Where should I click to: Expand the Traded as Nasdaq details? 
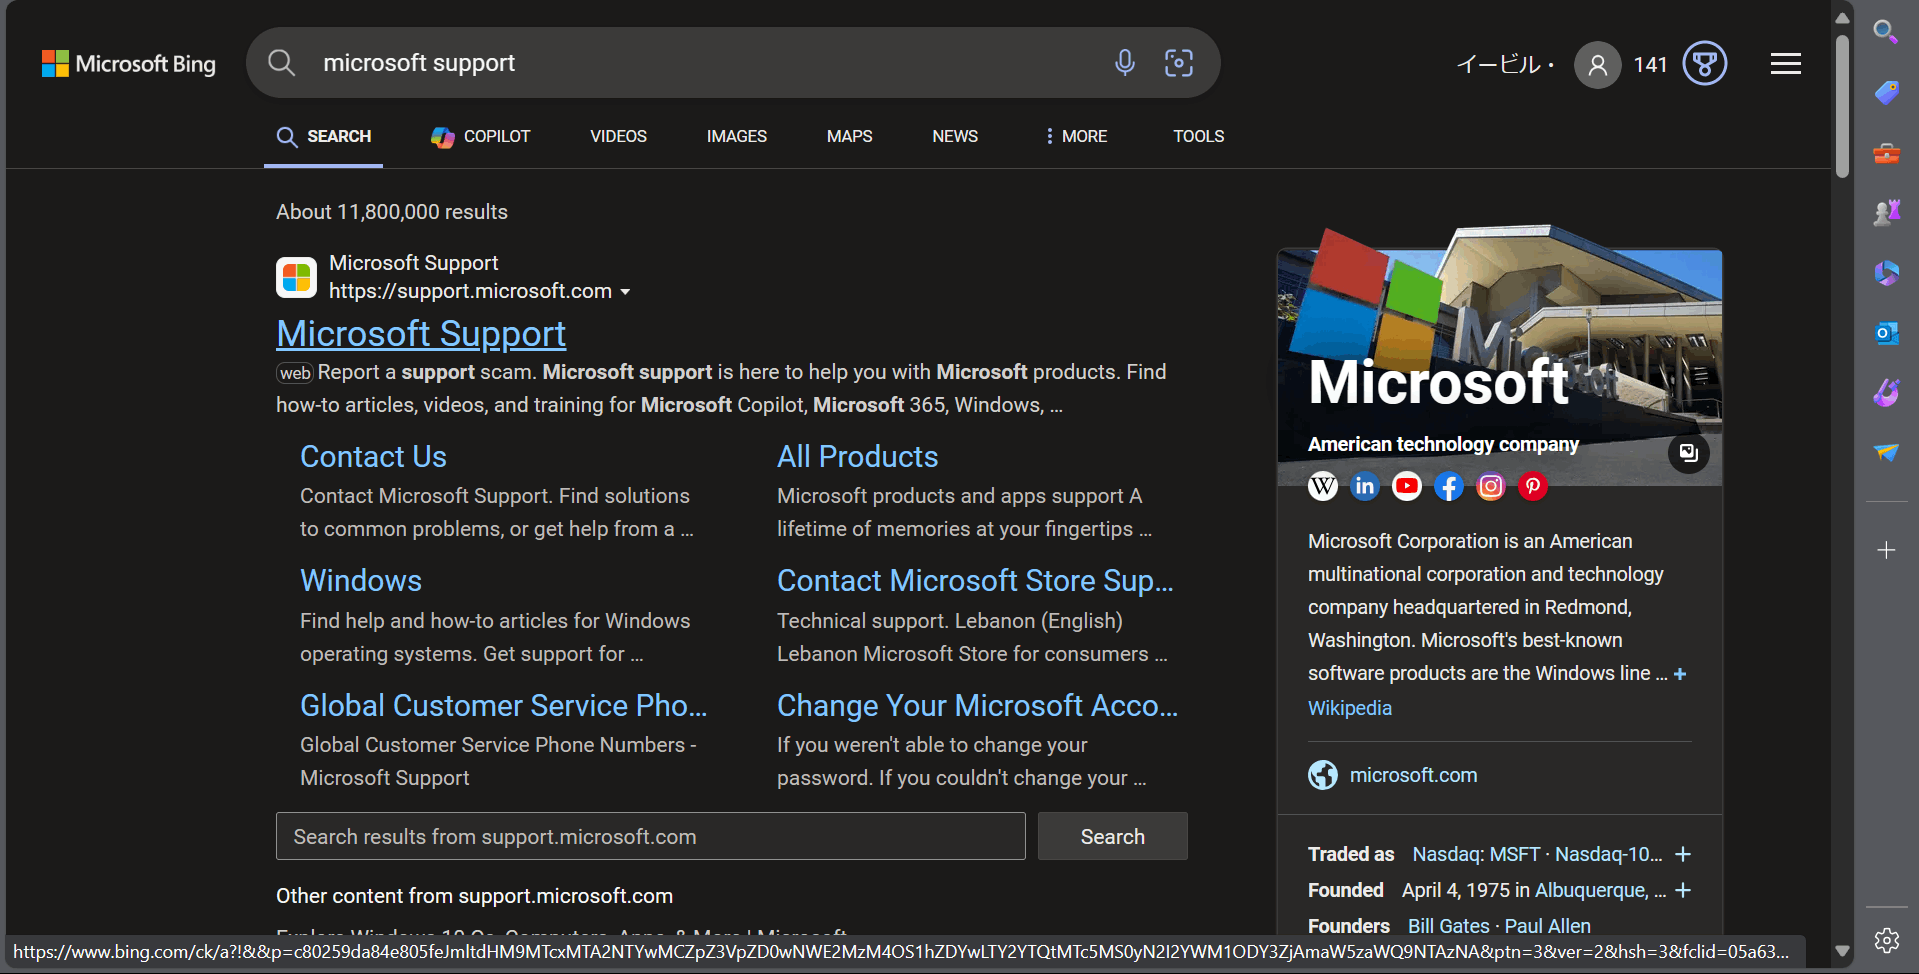(1683, 854)
